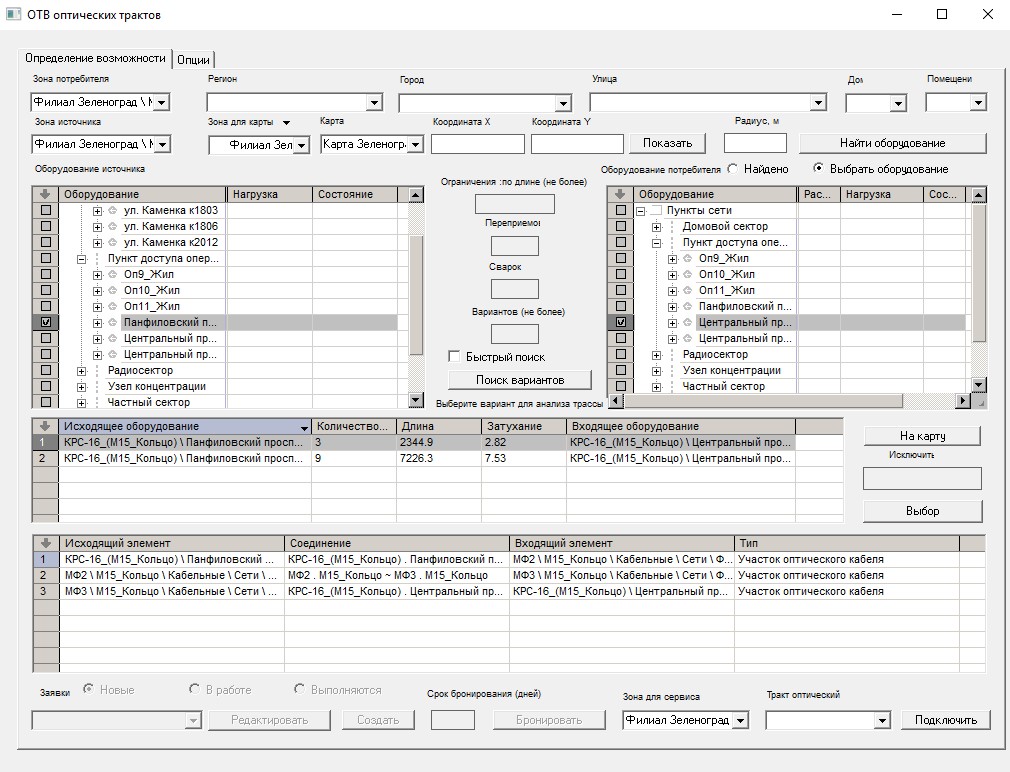Image resolution: width=1010 pixels, height=772 pixels.
Task: Open the Карта dropdown
Action: click(415, 144)
